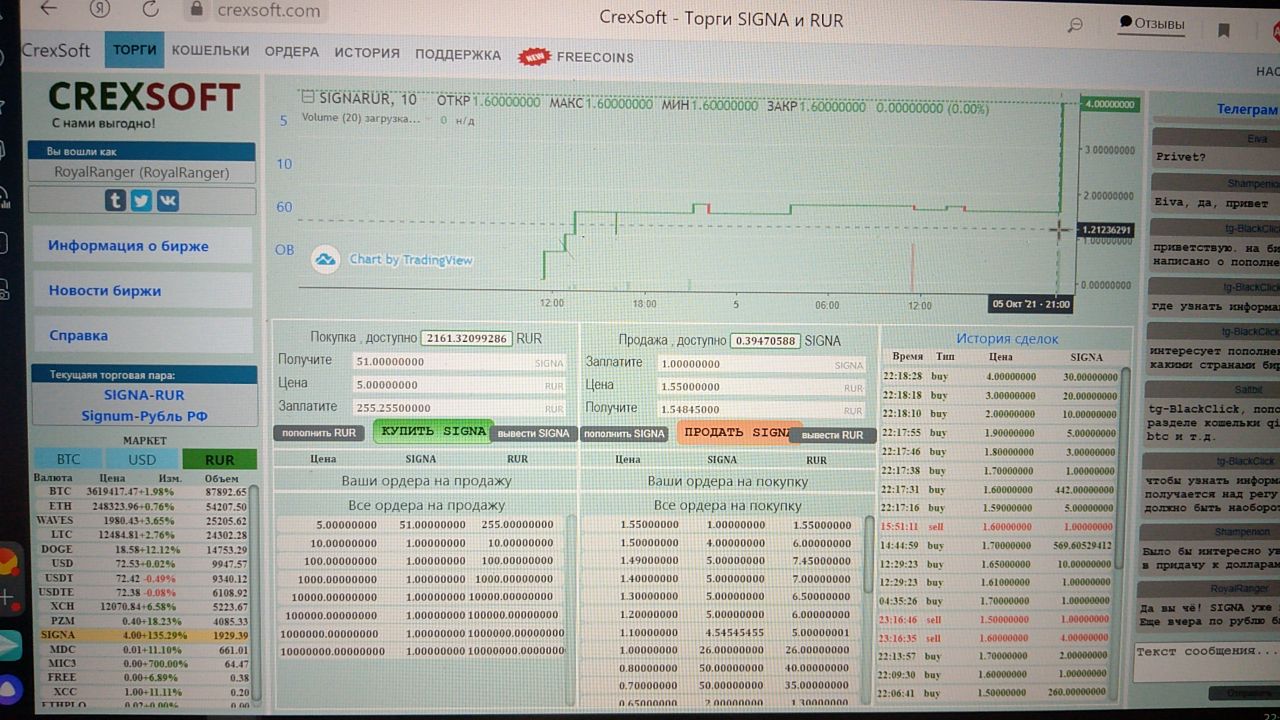Open the Twitter social link icon
The height and width of the screenshot is (720, 1280).
point(141,200)
